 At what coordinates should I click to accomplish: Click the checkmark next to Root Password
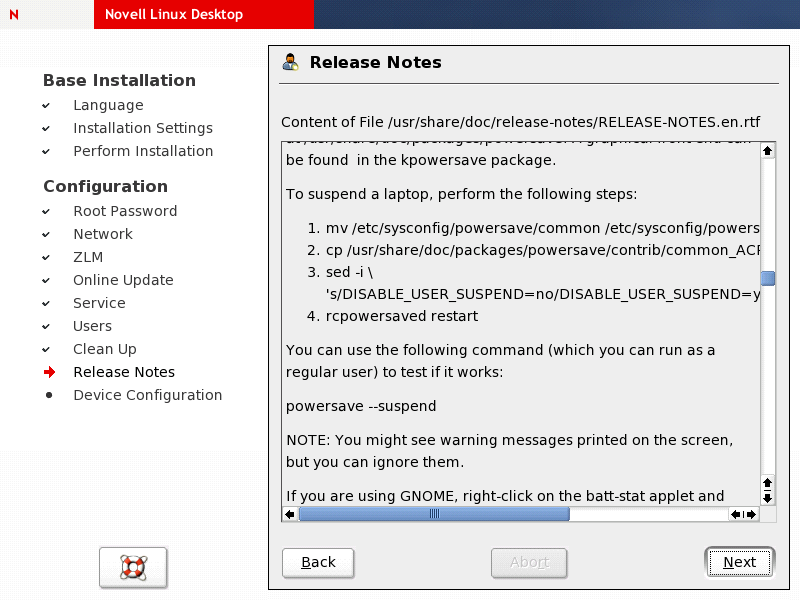coord(46,212)
